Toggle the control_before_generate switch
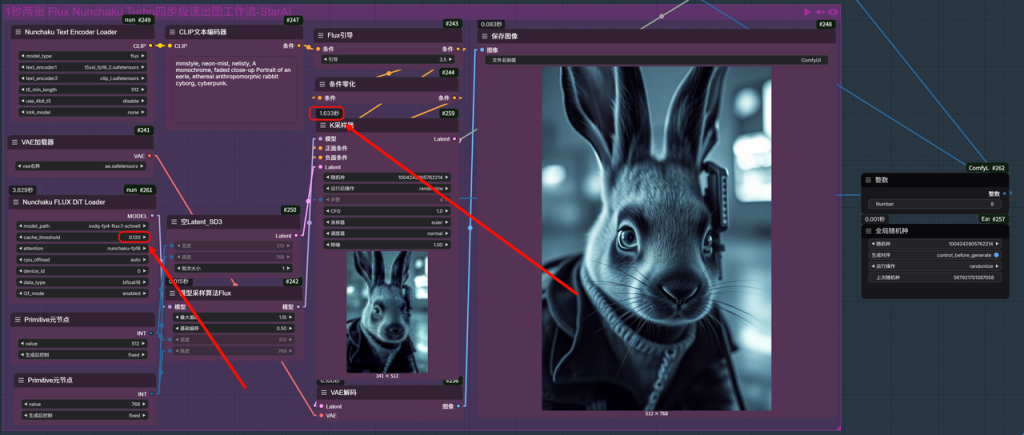The image size is (1024, 435). [996, 254]
